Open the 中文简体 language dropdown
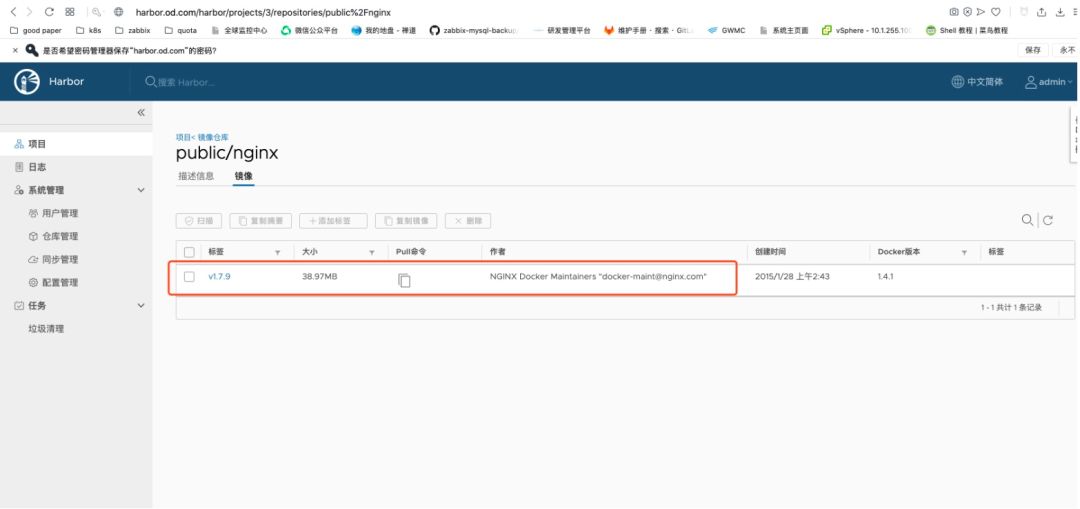This screenshot has width=1080, height=509. 977,81
